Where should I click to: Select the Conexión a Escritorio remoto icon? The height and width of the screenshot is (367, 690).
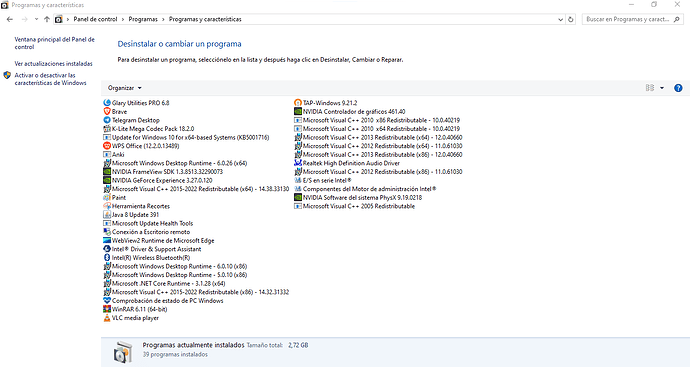[106, 231]
